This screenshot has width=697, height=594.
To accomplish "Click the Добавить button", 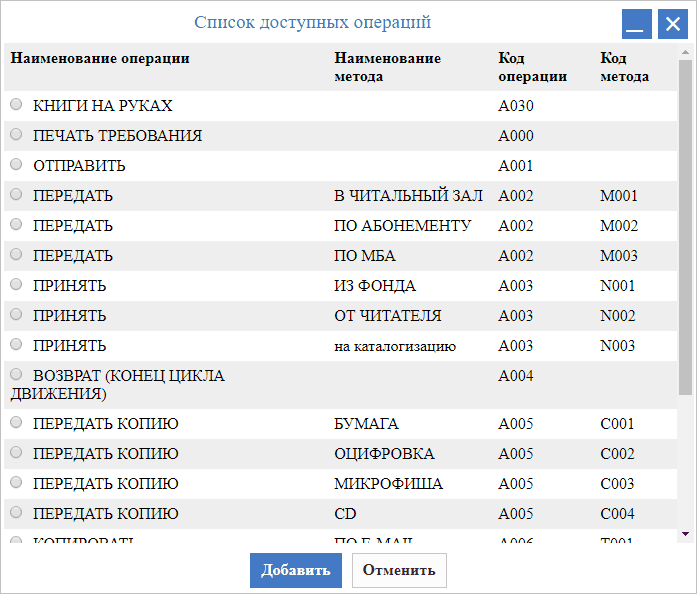I will (x=295, y=571).
